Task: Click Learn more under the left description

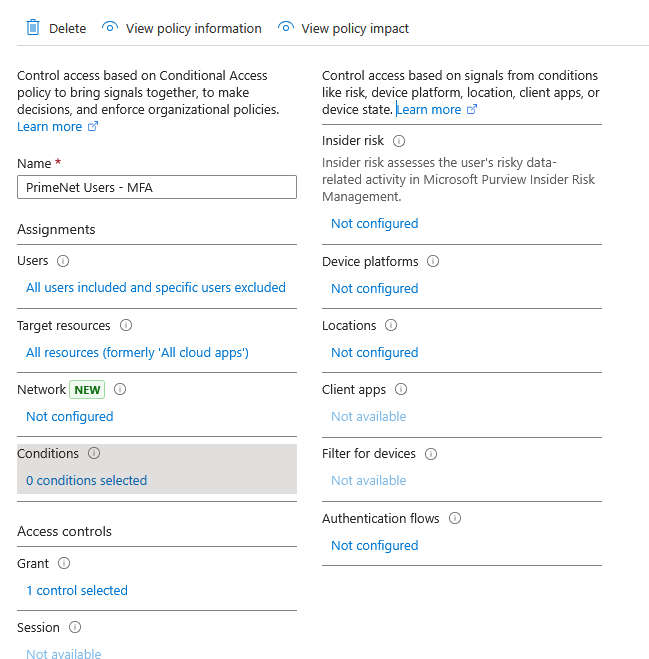Action: click(x=50, y=127)
